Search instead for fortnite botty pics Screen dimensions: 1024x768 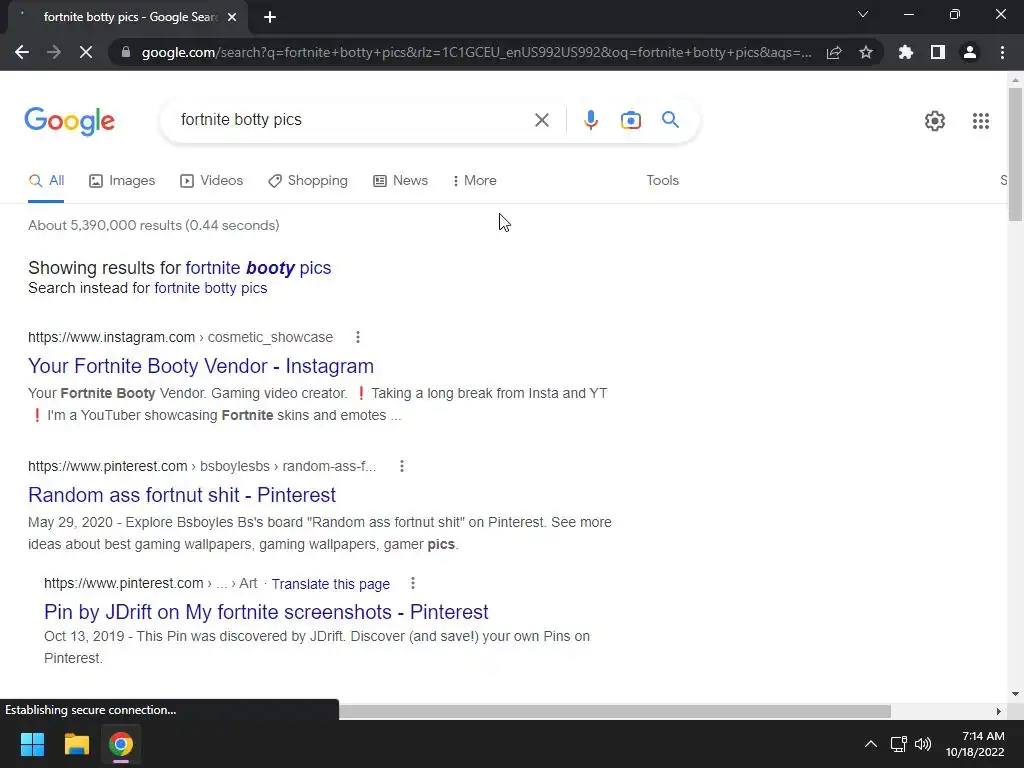click(210, 288)
